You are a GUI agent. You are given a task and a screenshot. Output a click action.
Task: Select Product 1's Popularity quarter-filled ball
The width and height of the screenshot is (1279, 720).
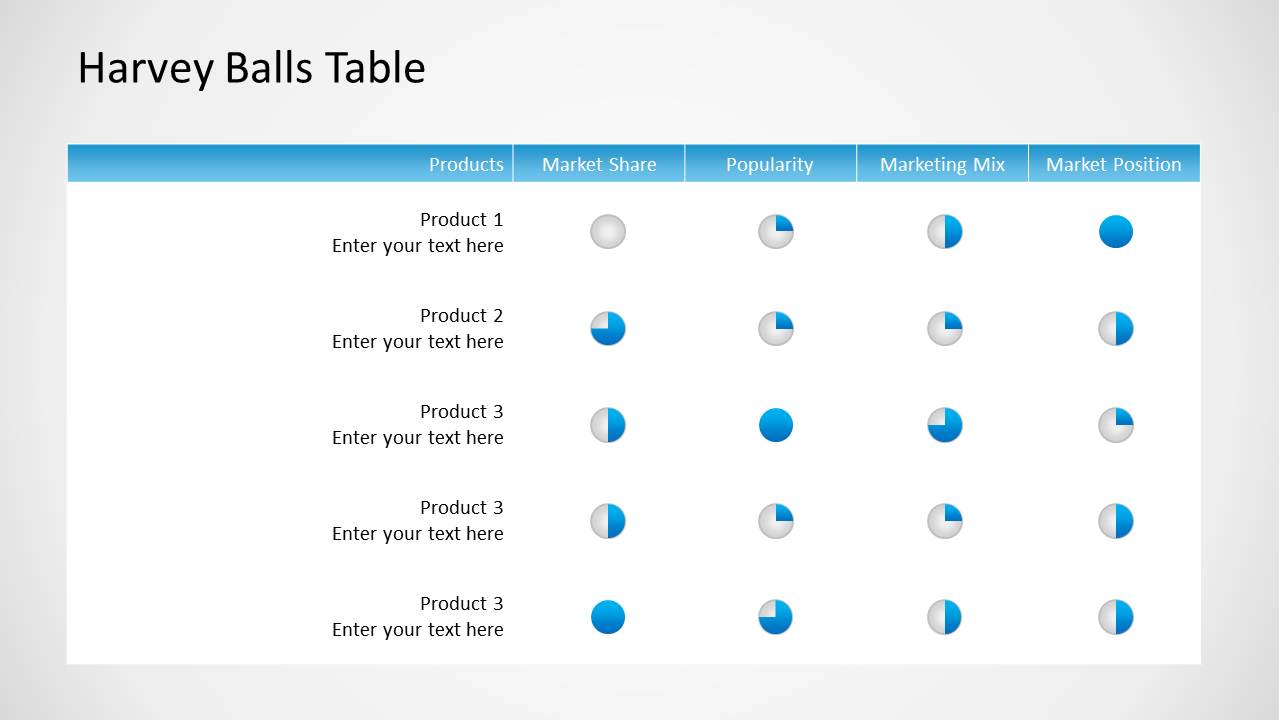(776, 232)
